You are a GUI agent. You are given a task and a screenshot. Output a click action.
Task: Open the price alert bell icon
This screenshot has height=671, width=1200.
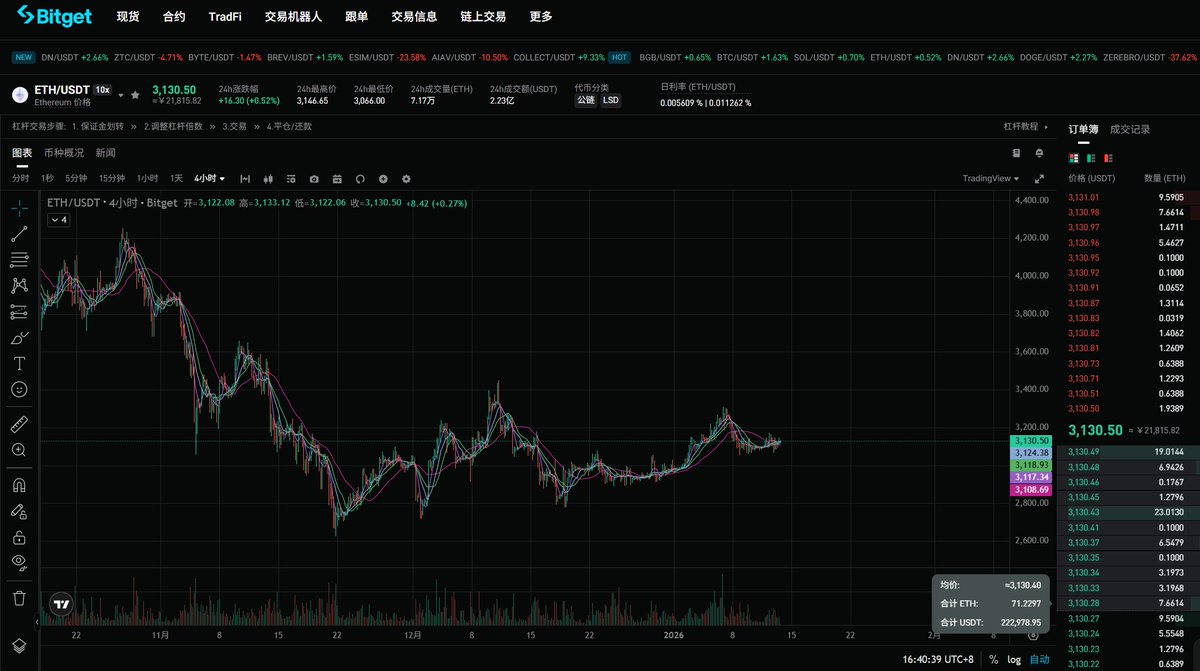pos(1040,153)
